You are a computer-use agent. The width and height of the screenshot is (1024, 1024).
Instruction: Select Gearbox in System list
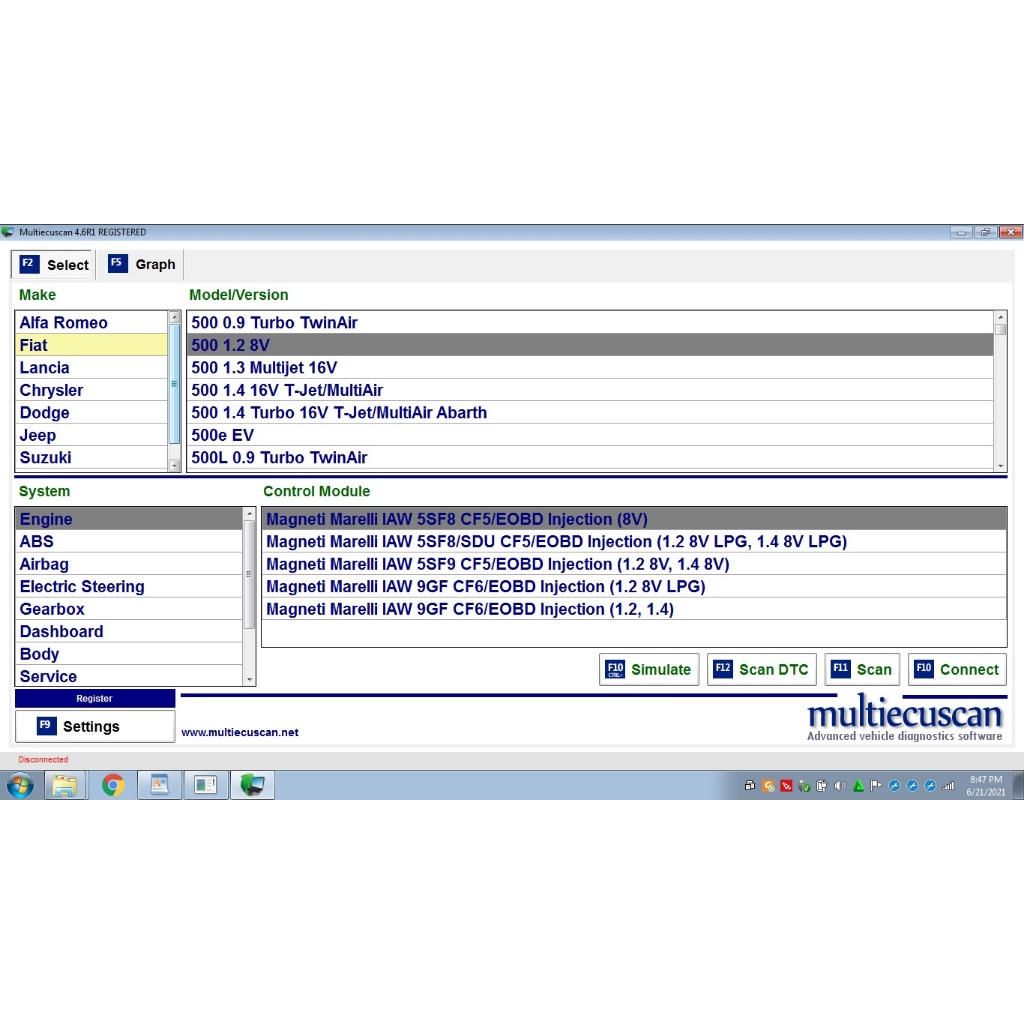tap(129, 609)
